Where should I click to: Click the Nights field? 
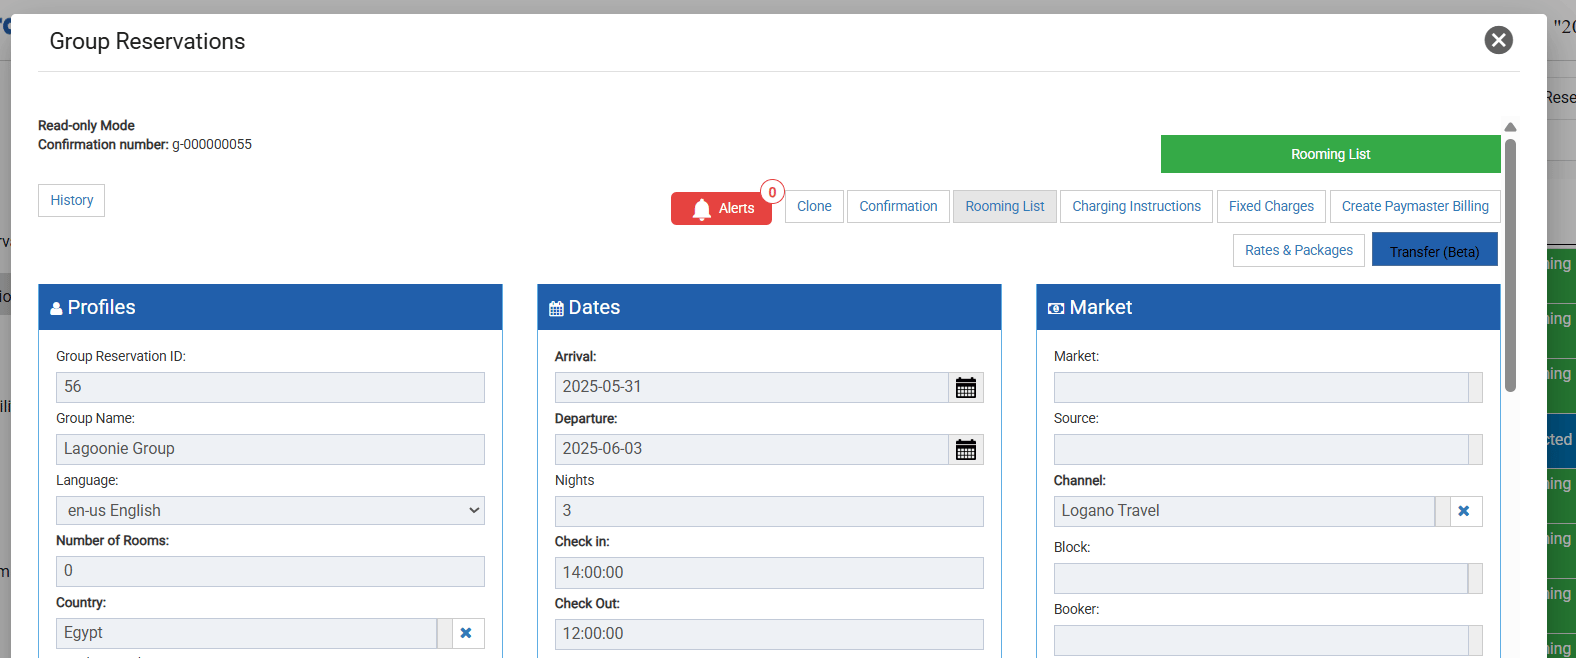tap(769, 511)
